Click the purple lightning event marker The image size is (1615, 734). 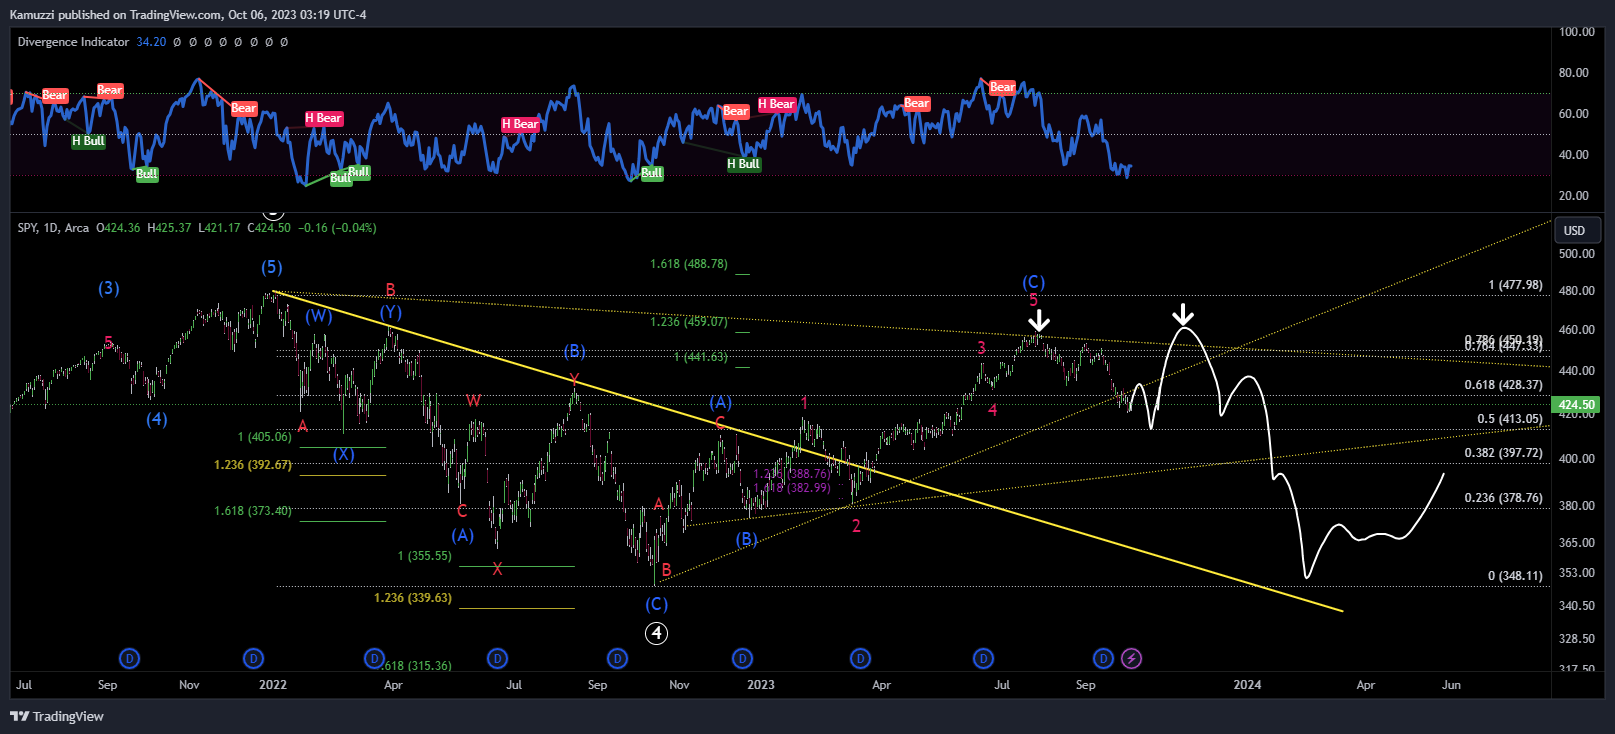[x=1131, y=658]
